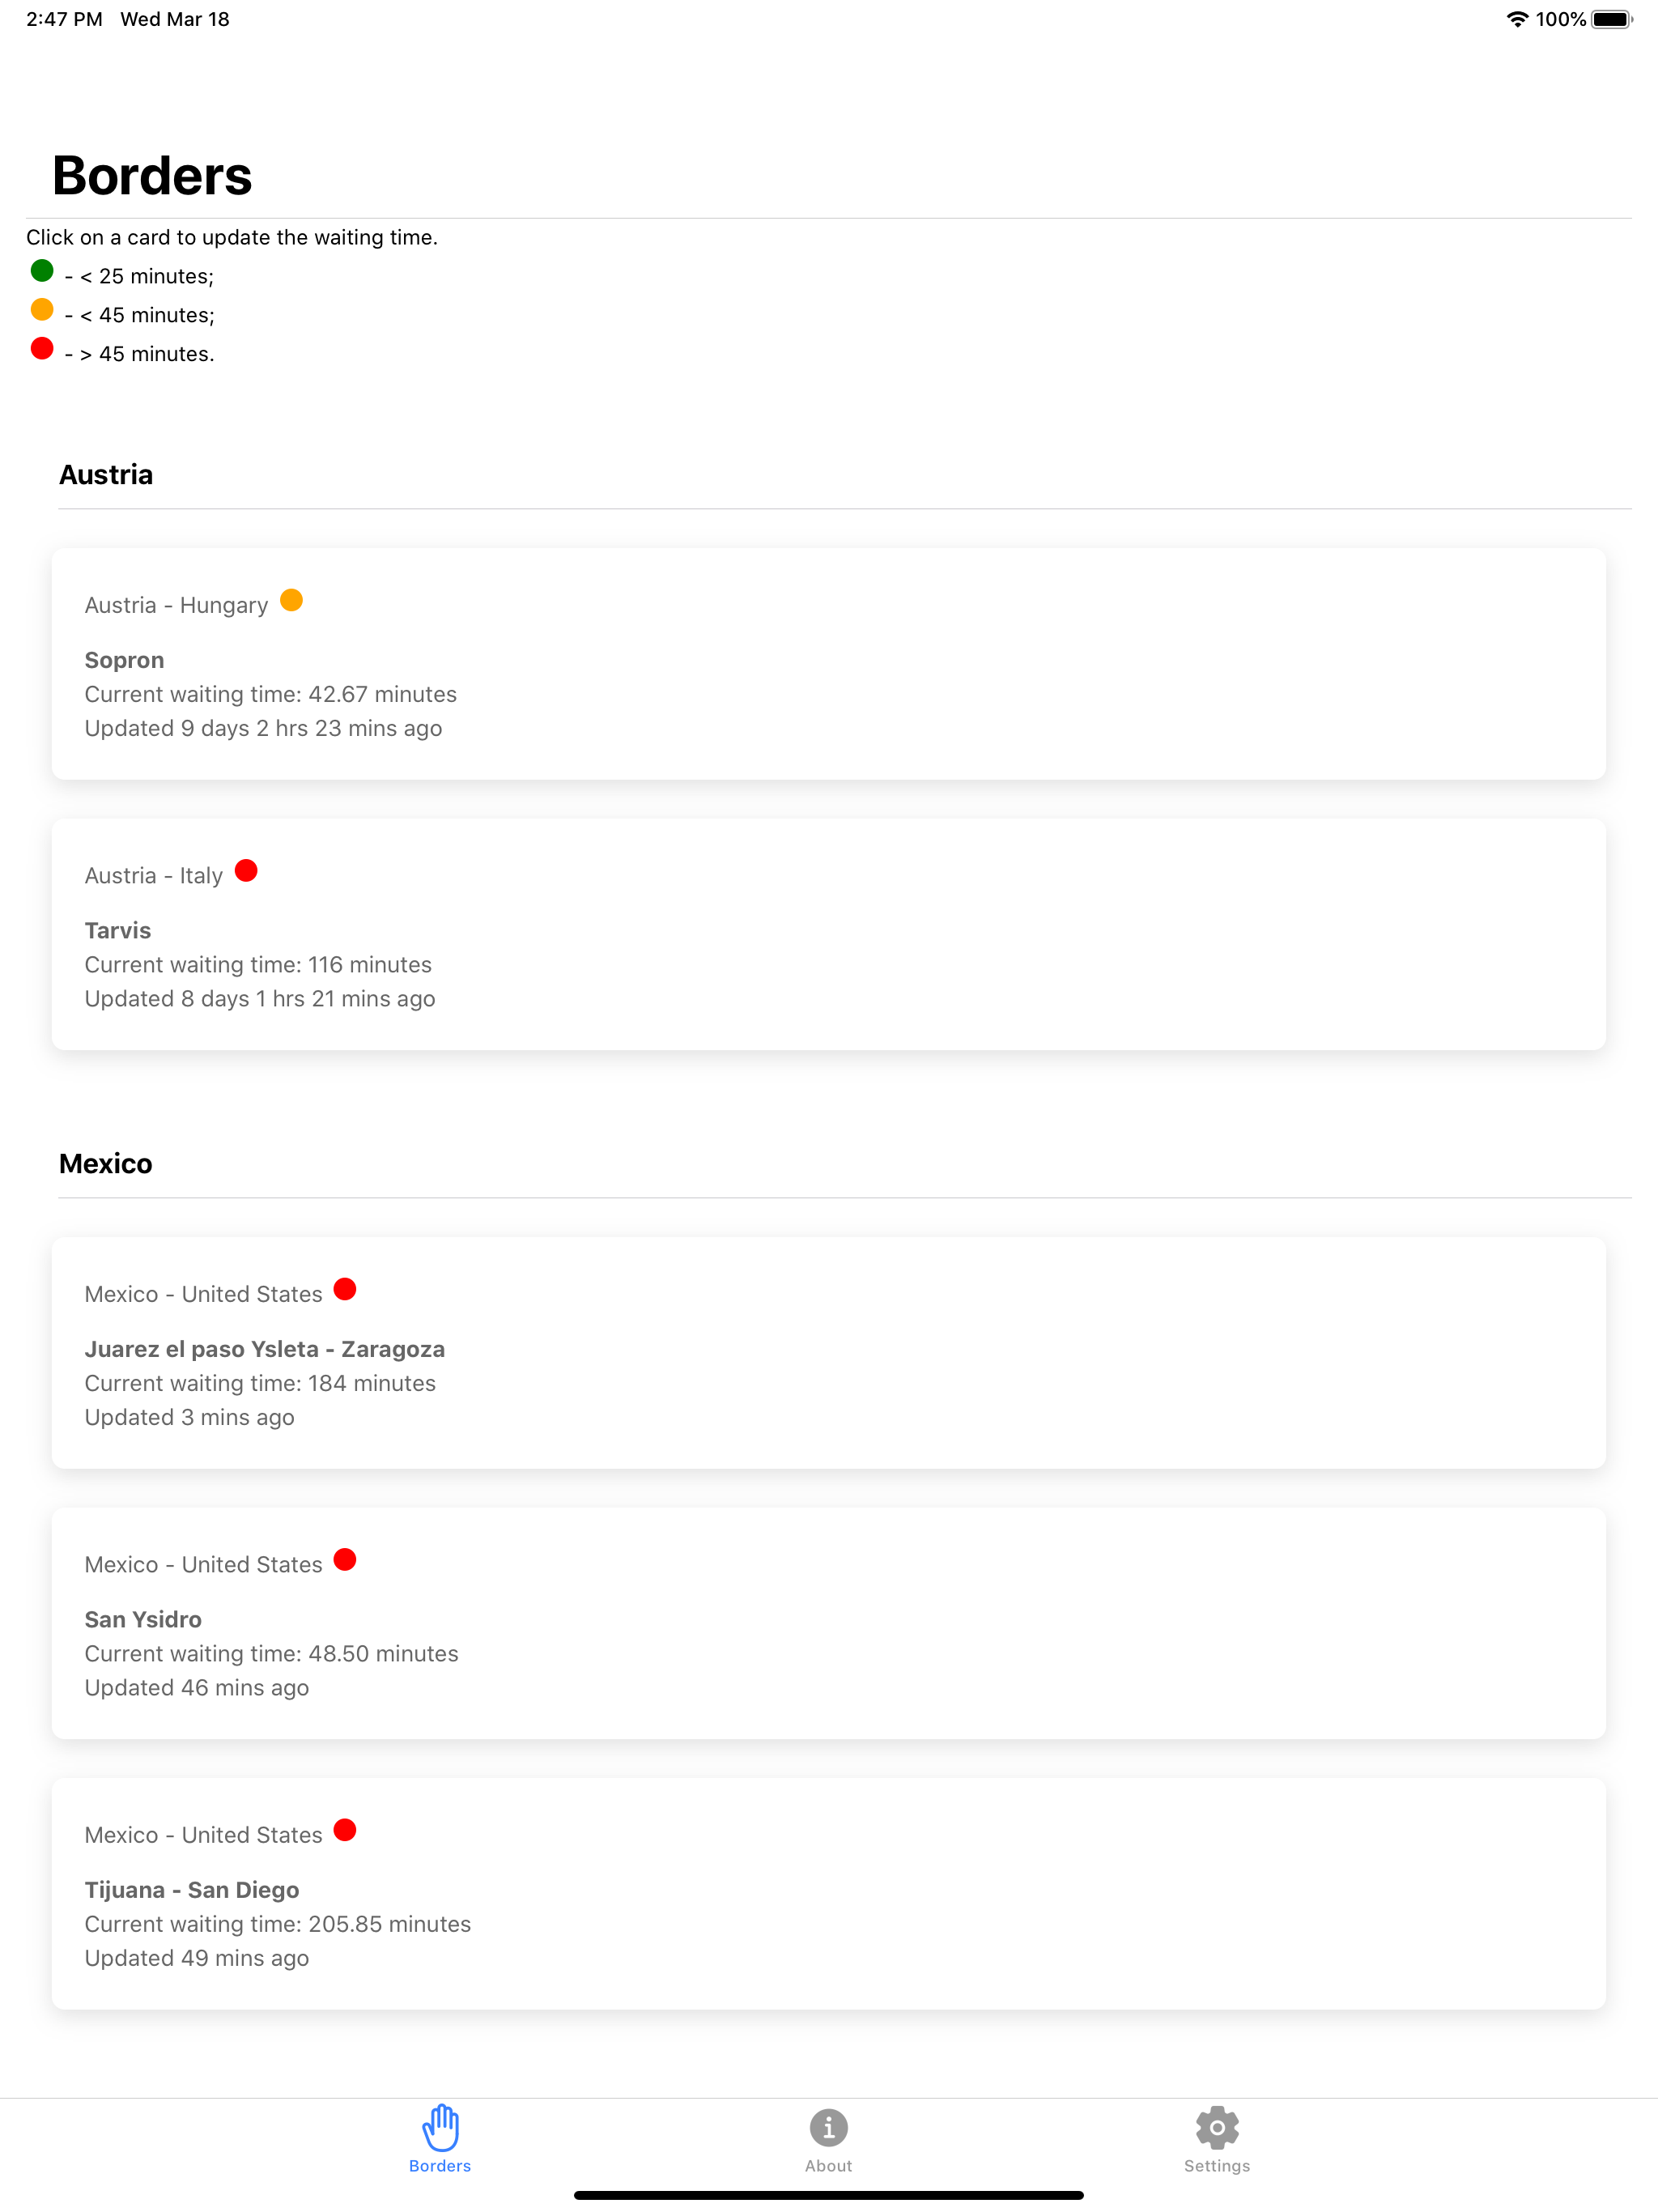Click the Austria section header
Screen dimensions: 1658x2212
pyautogui.click(x=106, y=475)
